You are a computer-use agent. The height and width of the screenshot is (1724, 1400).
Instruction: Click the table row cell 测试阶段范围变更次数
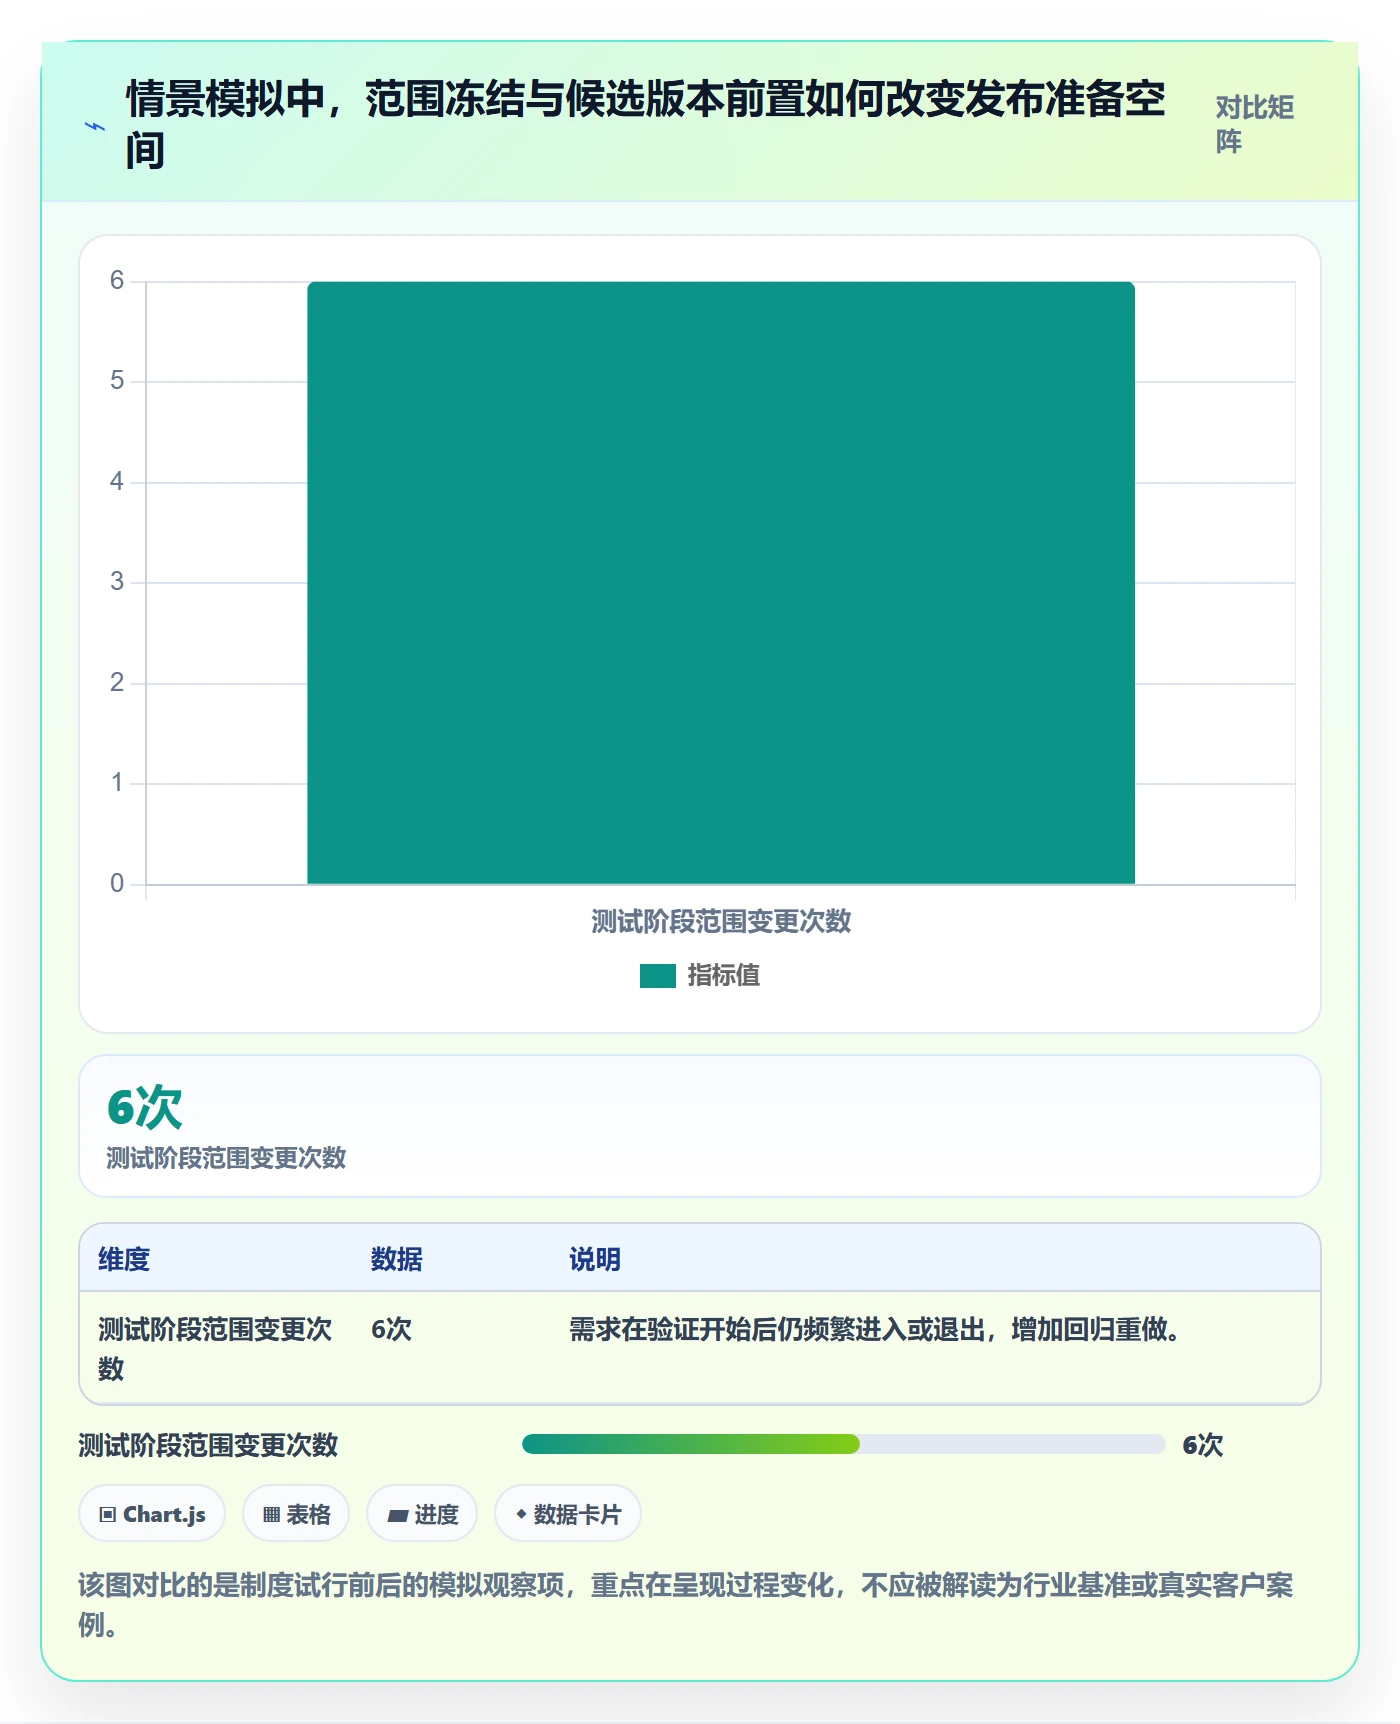point(215,1348)
